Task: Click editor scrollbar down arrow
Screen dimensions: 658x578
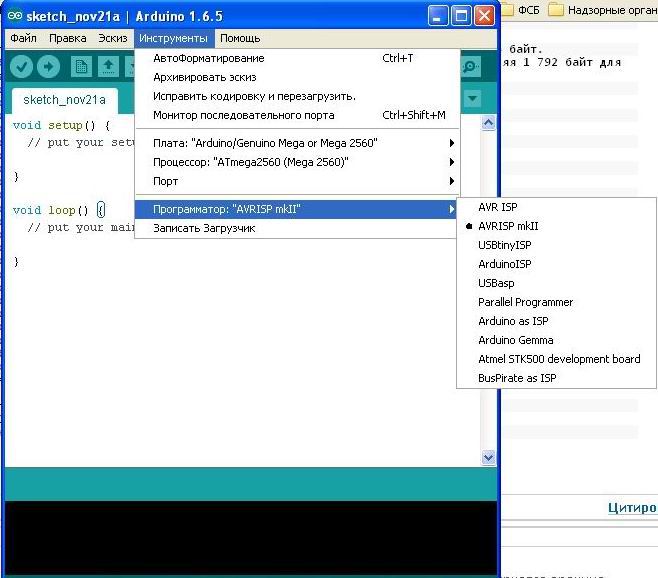Action: click(488, 457)
